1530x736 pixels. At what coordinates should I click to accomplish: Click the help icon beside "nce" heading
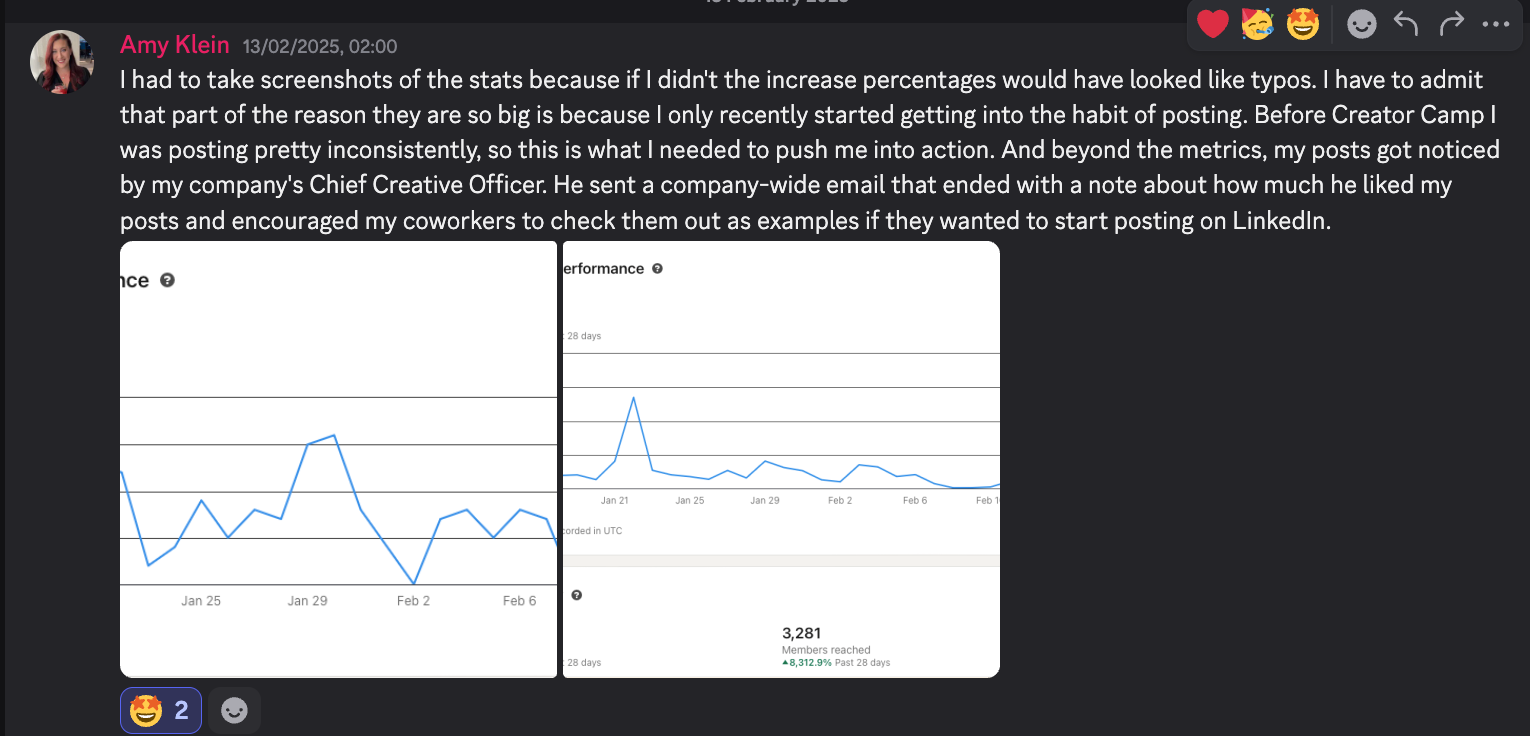168,281
